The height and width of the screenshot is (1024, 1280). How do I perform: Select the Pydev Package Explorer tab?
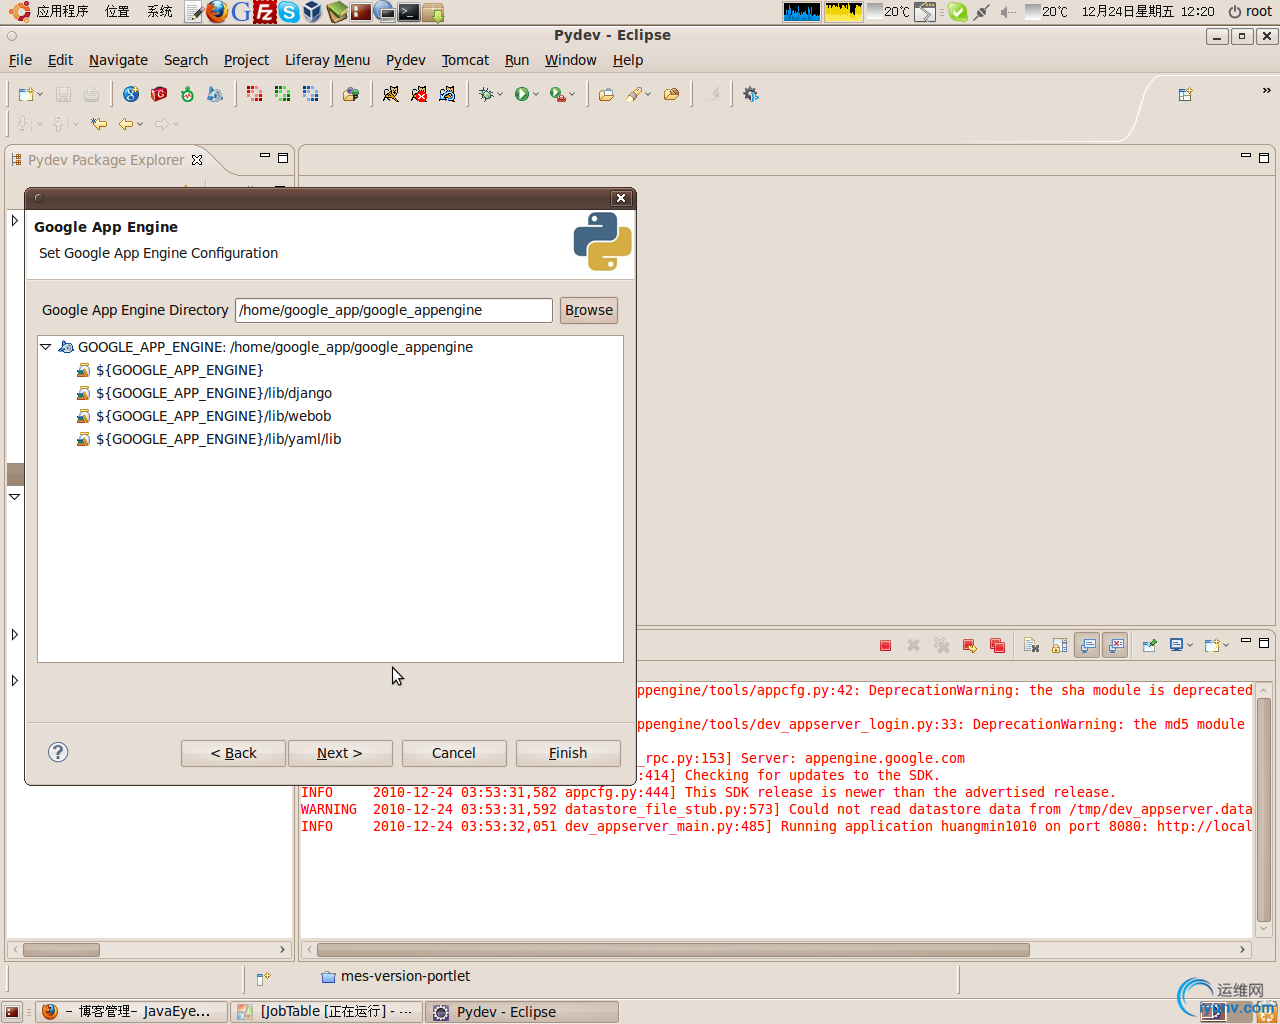(105, 160)
